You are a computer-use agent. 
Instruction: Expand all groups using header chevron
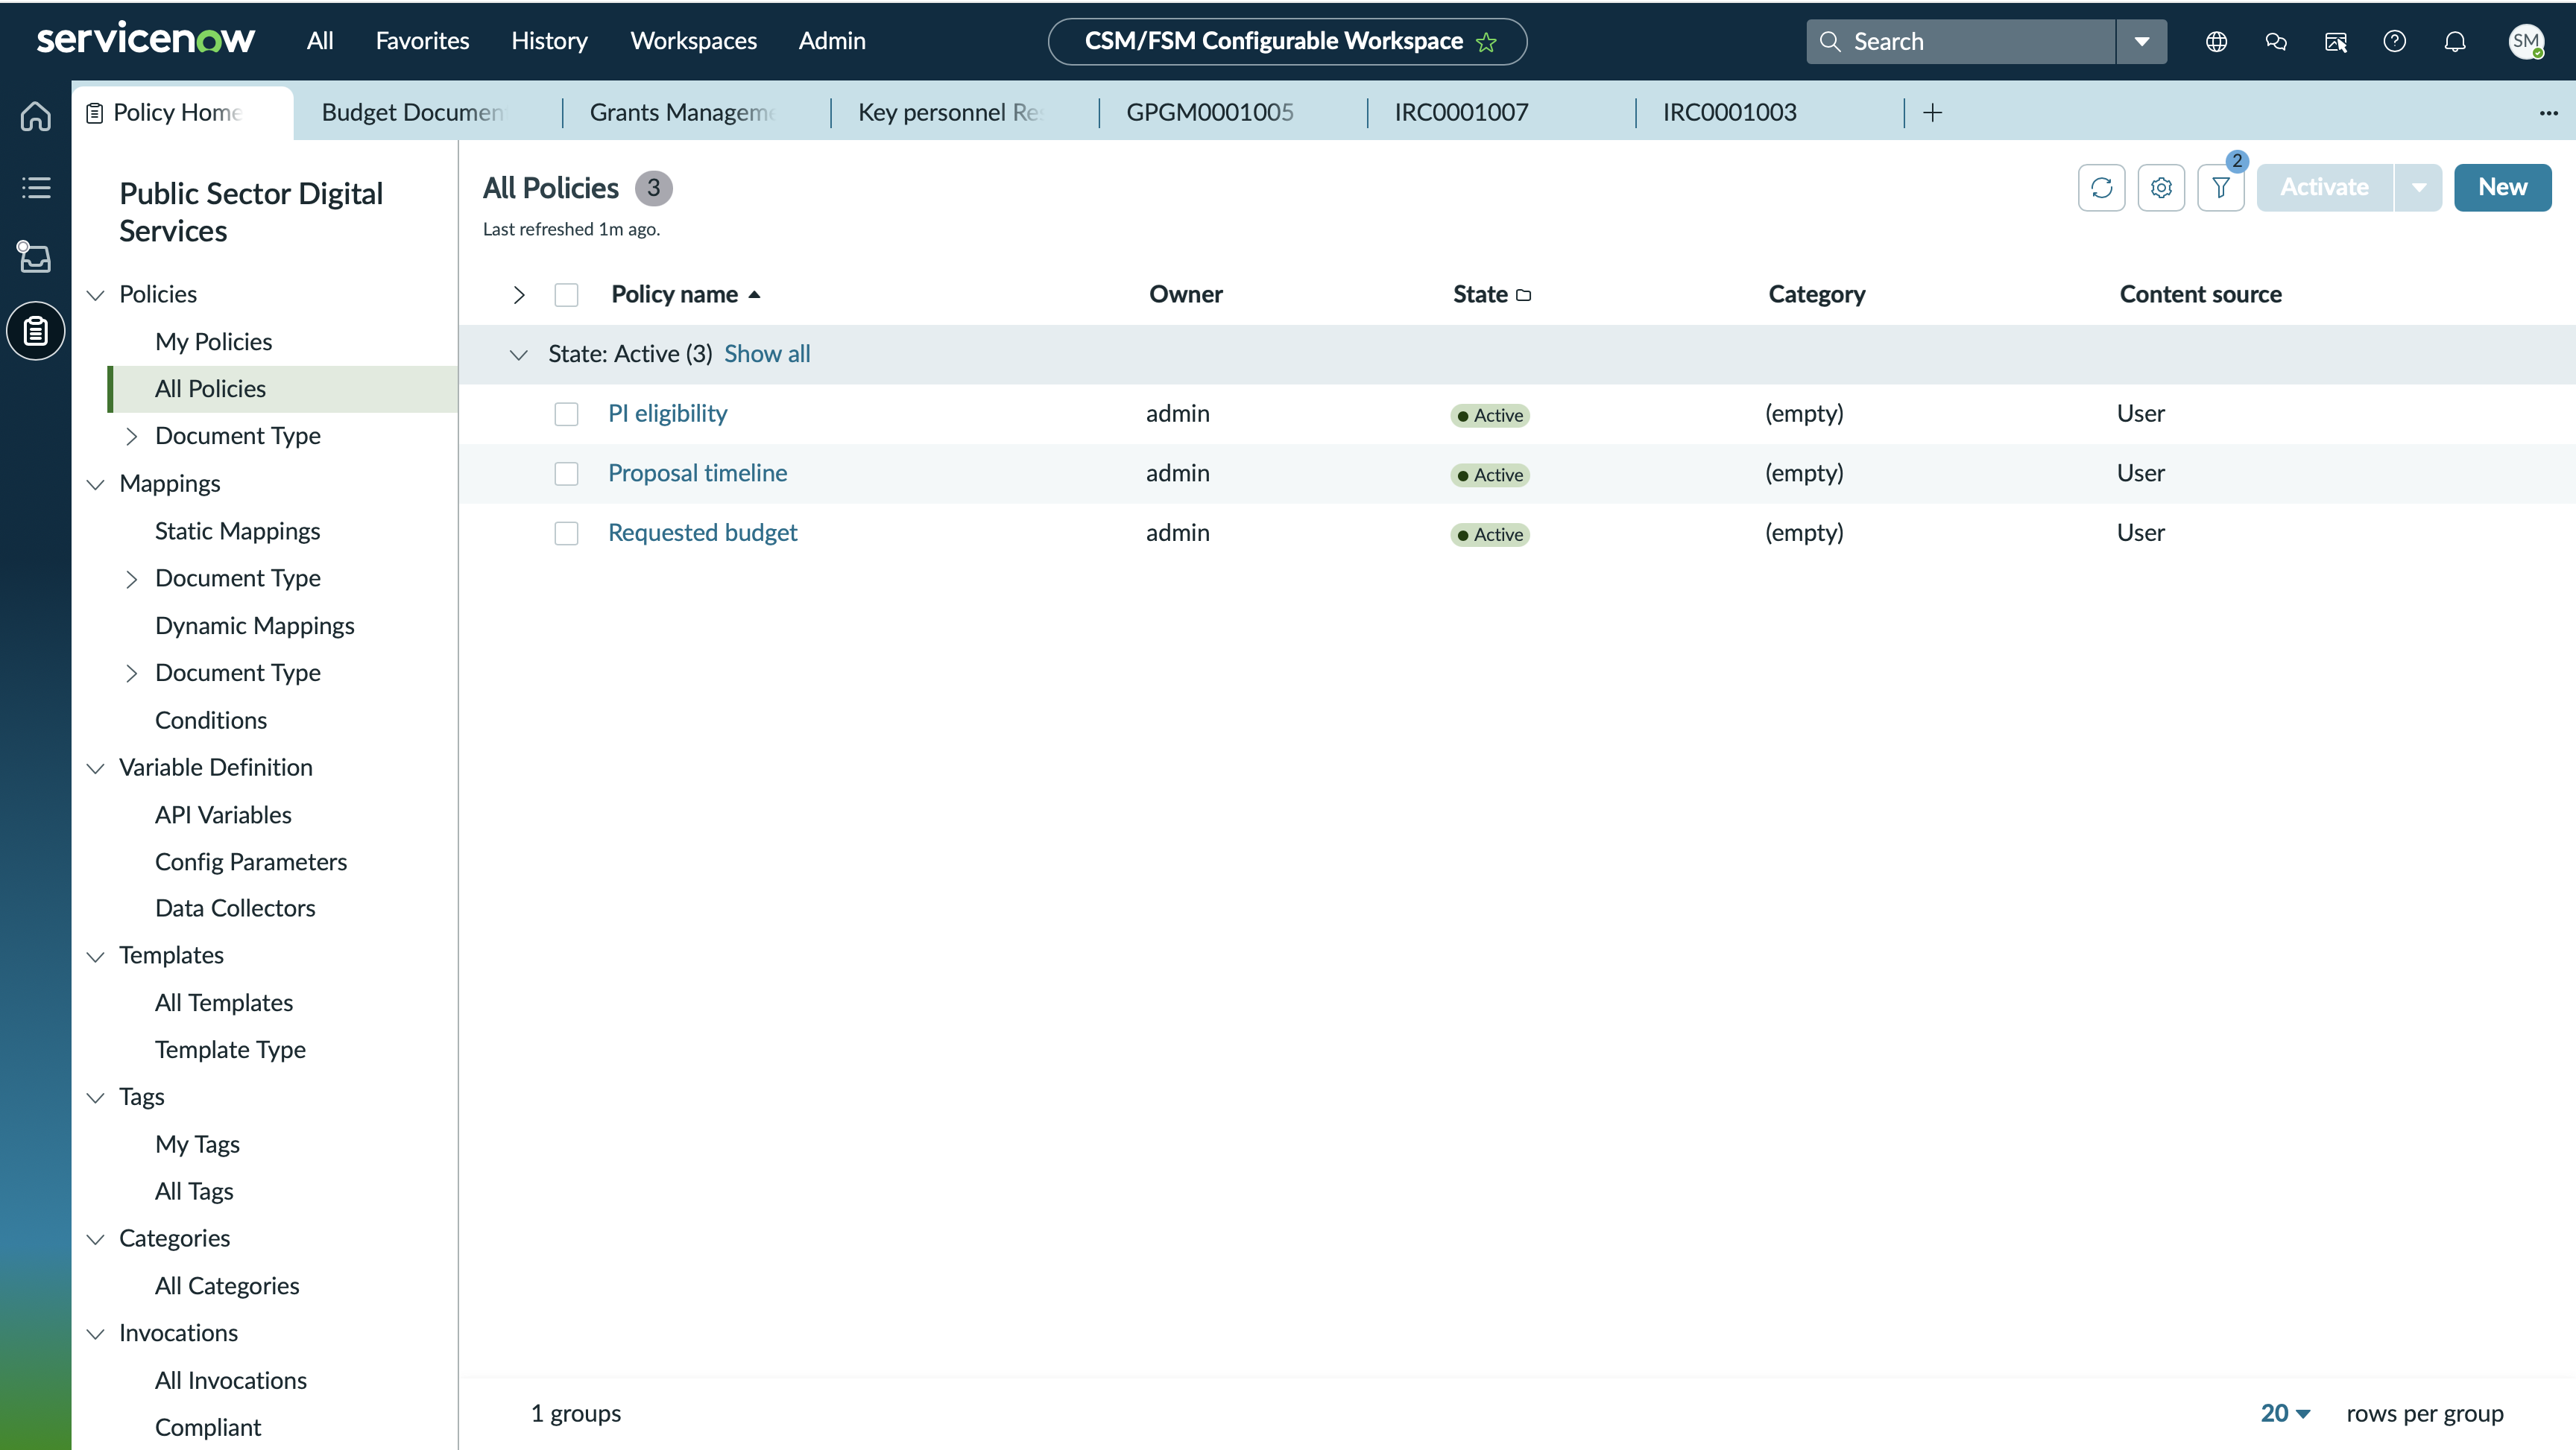(518, 294)
